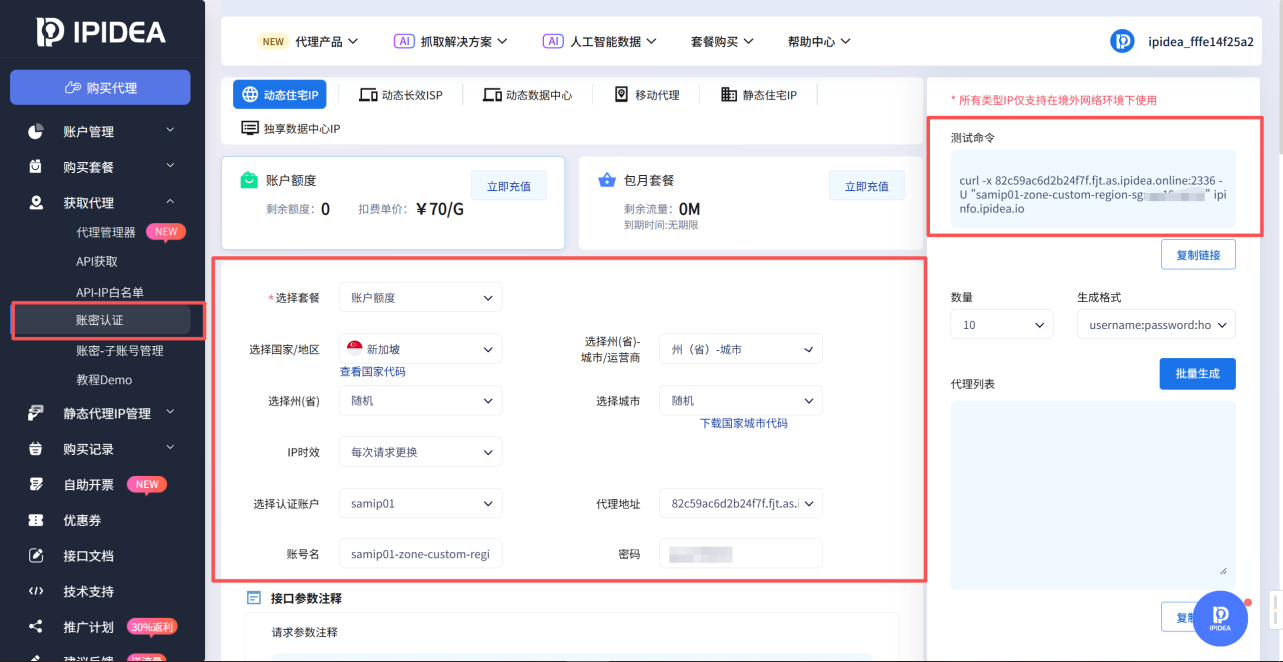The image size is (1283, 662).
Task: Click the 购买套餐 bag icon
Action: coord(36,166)
